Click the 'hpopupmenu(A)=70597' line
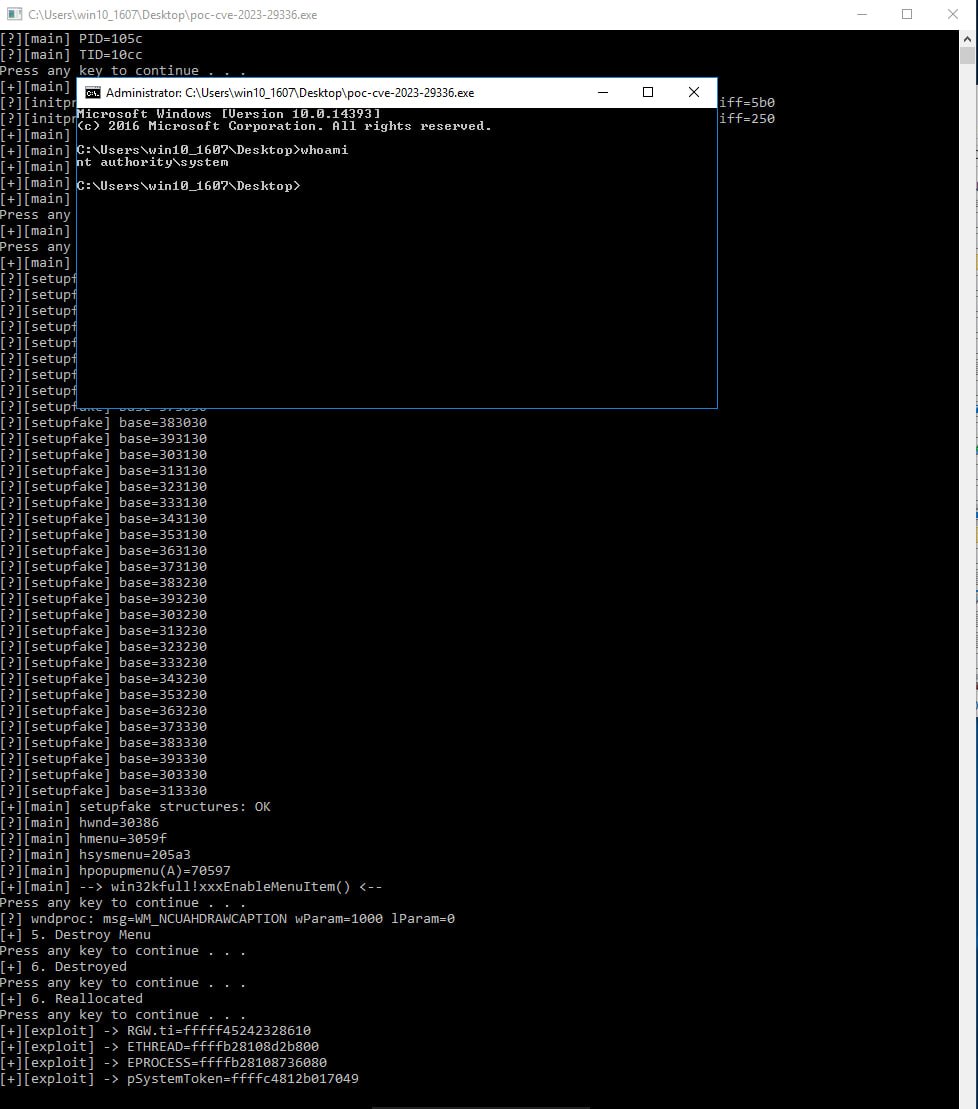Viewport: 978px width, 1109px height. point(115,871)
